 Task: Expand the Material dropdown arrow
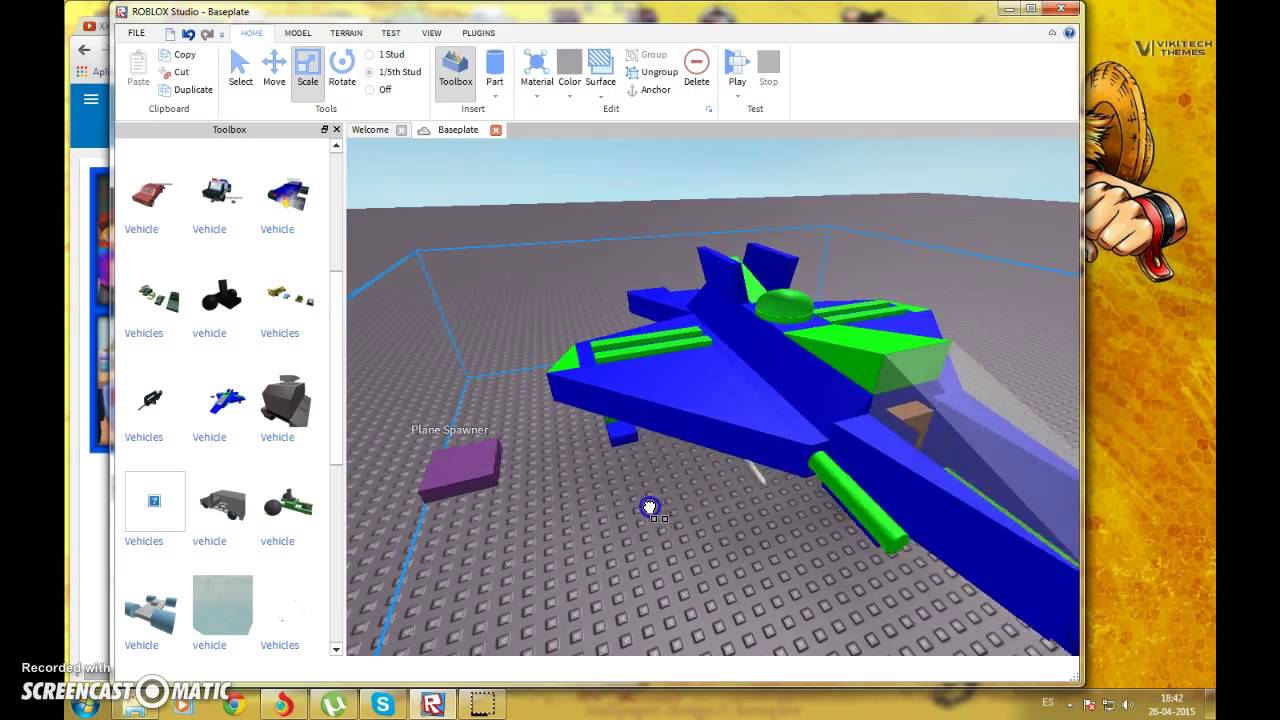(x=537, y=96)
